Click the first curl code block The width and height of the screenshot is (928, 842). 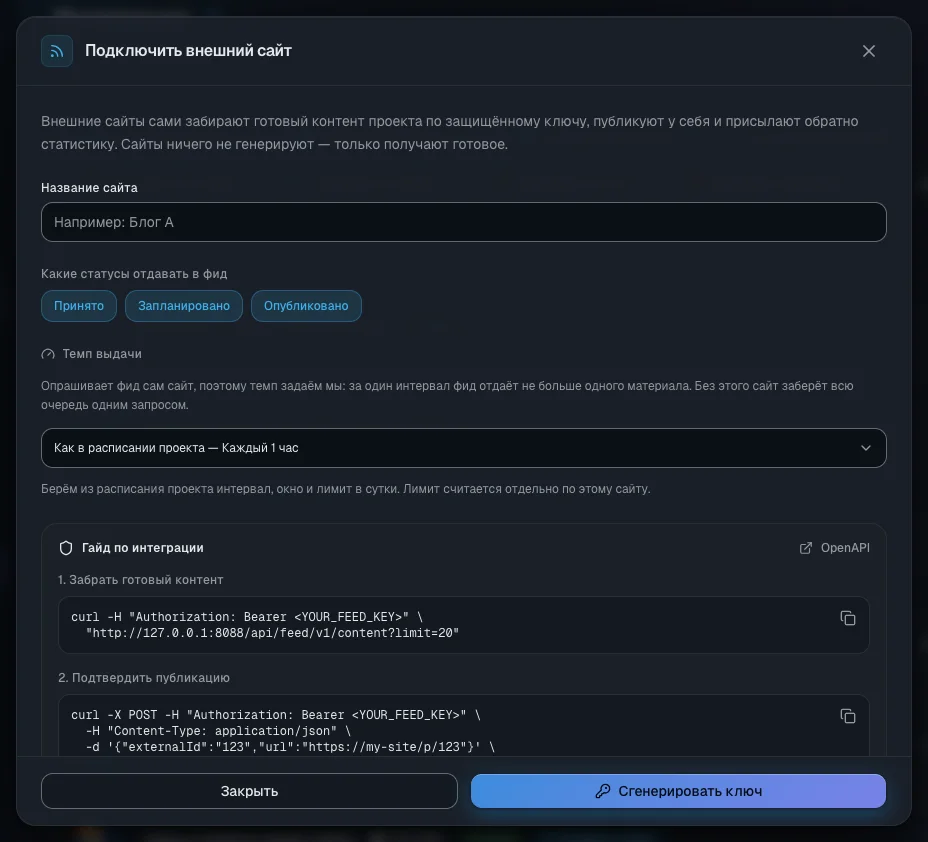click(x=463, y=625)
